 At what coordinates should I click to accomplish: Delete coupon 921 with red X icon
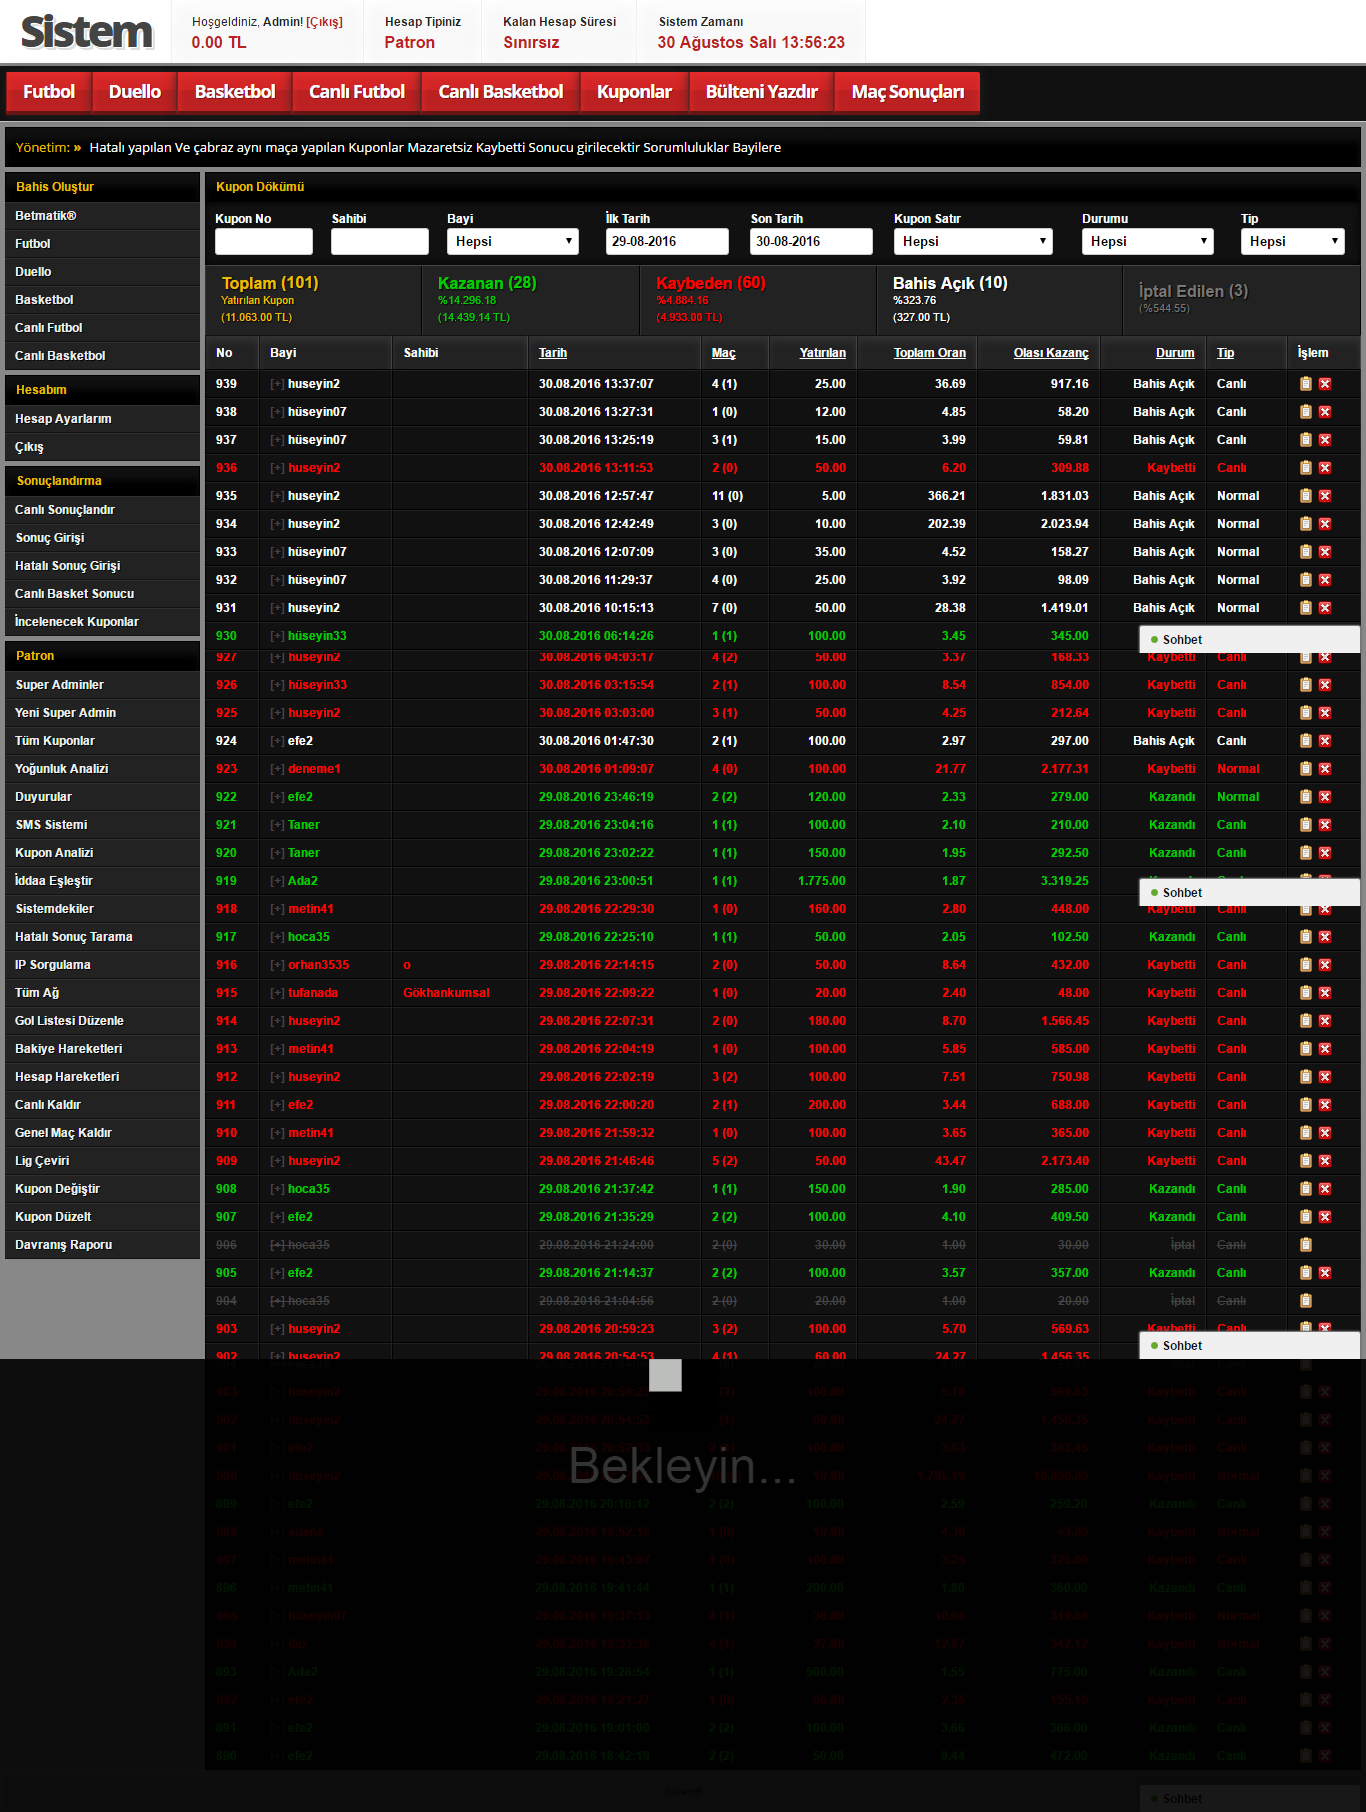click(1325, 825)
